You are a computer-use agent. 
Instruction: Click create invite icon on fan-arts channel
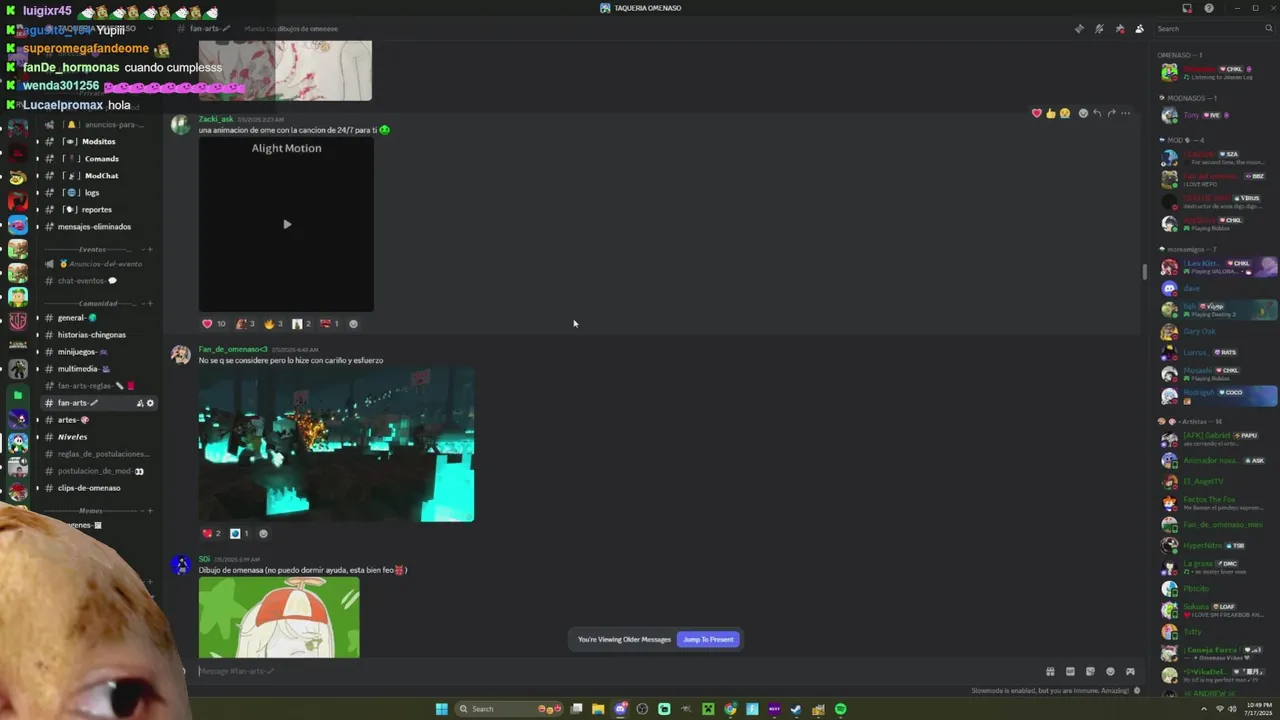[x=140, y=403]
